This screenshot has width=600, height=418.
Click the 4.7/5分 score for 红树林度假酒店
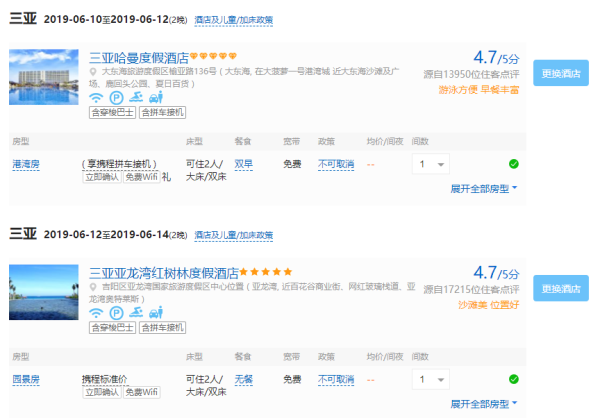pos(496,273)
